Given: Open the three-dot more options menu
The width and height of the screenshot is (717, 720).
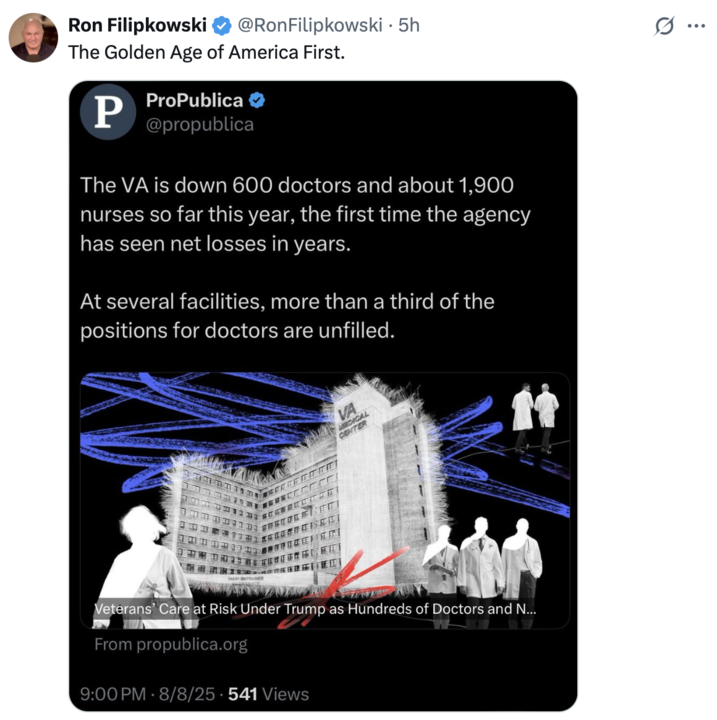Looking at the screenshot, I should [x=695, y=27].
